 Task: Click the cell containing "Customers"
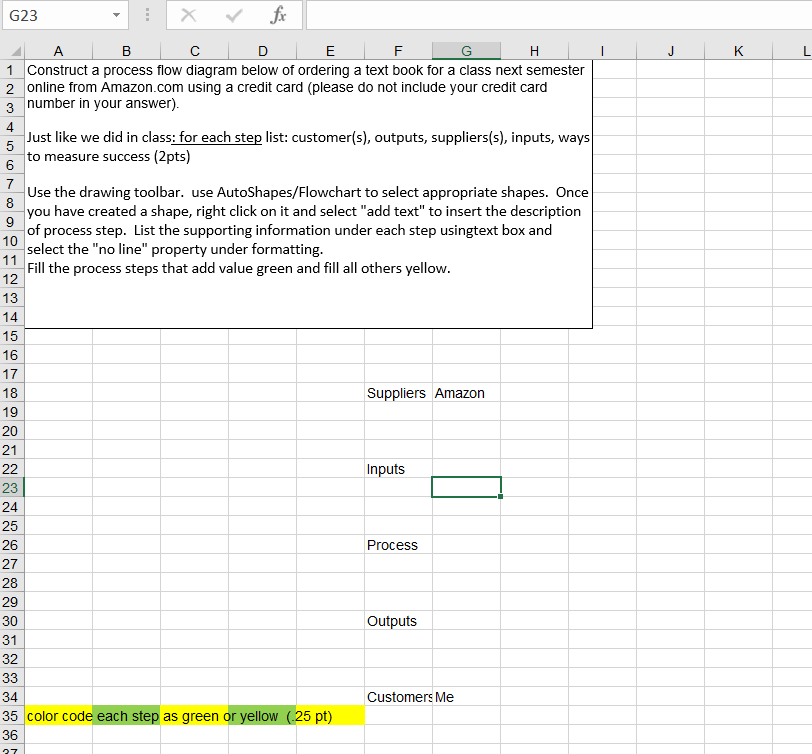[398, 697]
